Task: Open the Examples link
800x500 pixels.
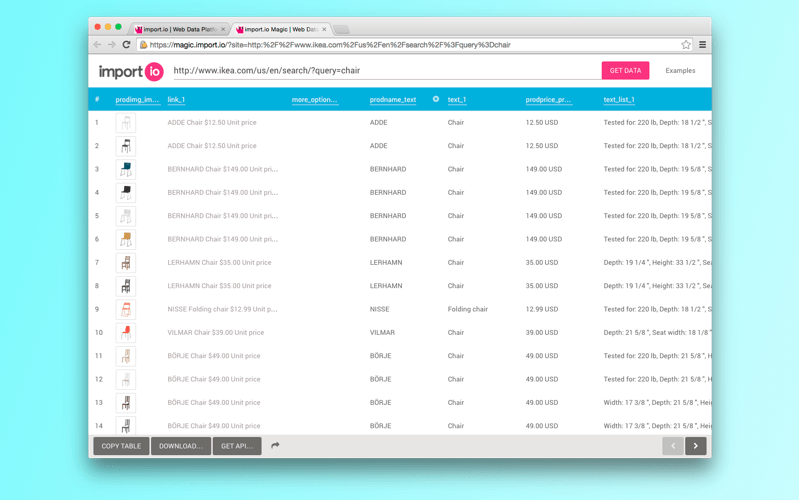Action: (x=680, y=70)
